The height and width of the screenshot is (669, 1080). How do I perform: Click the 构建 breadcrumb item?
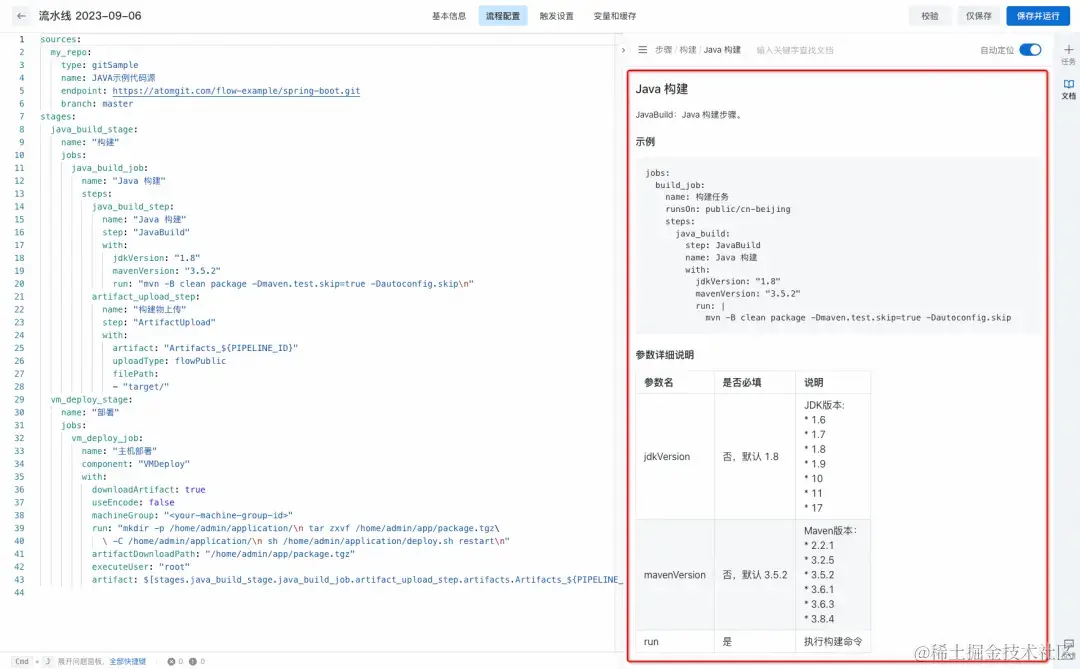pos(688,50)
